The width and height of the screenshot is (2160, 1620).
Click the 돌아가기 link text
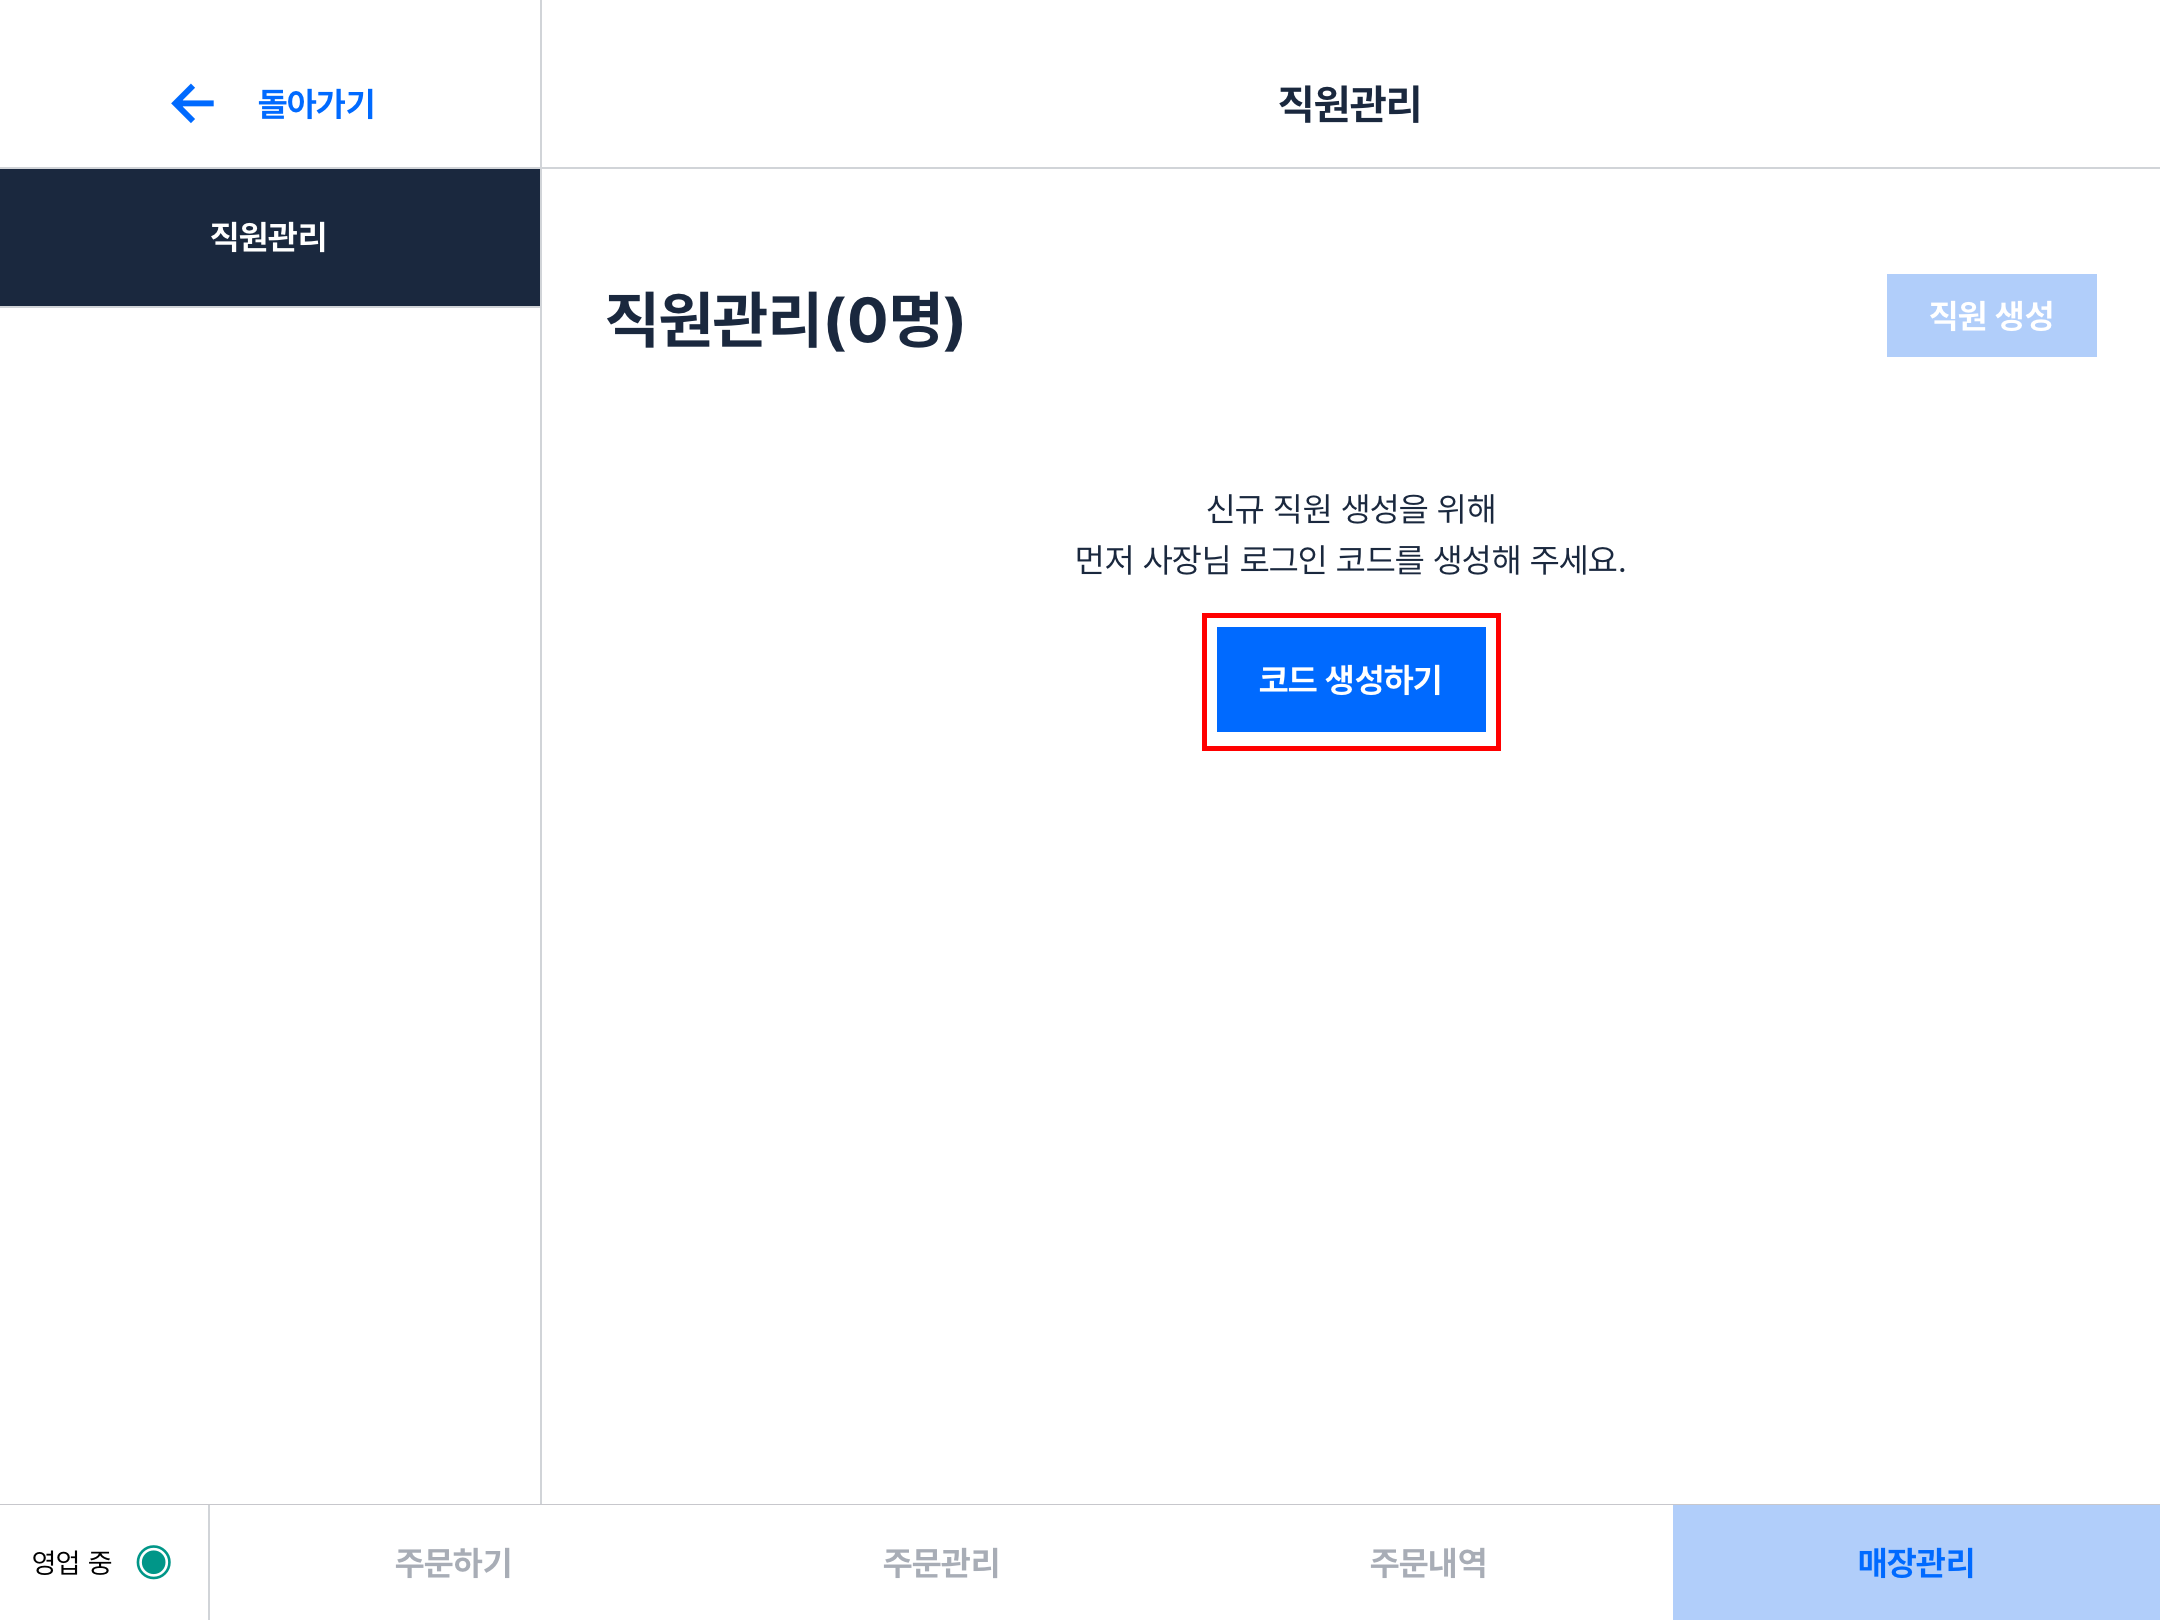coord(316,104)
